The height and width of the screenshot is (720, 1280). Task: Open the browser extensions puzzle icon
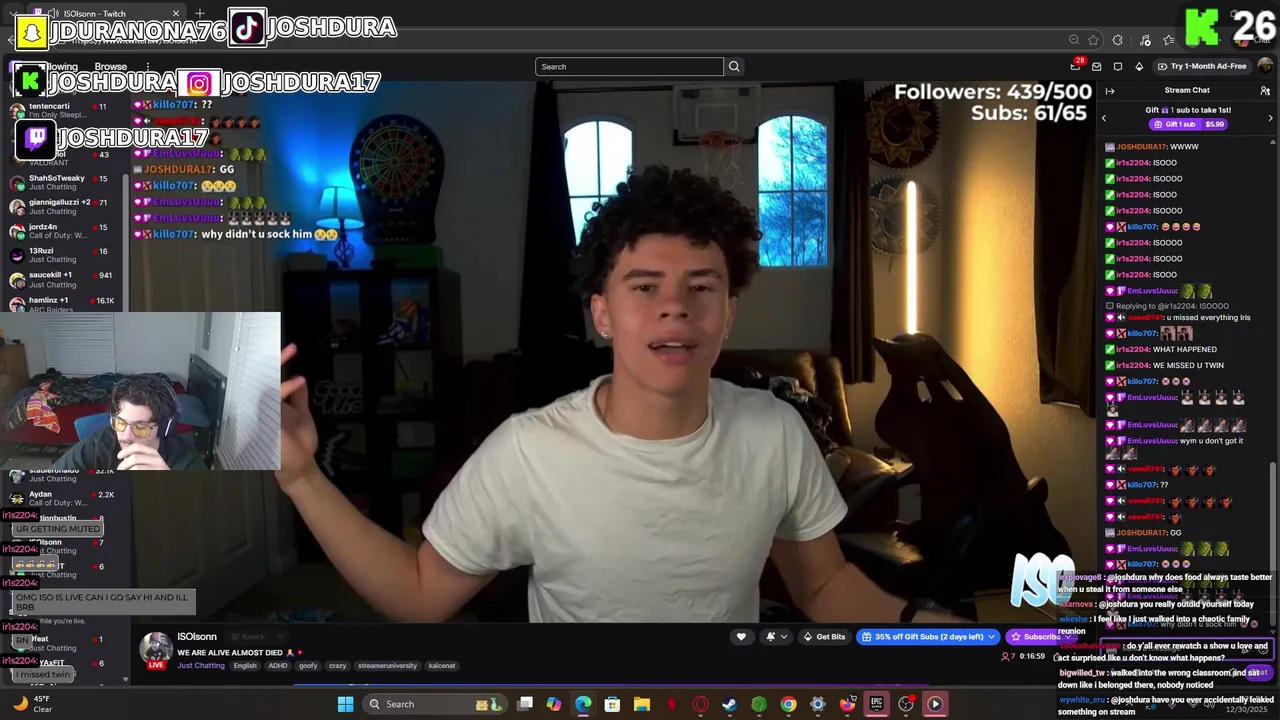point(1118,40)
